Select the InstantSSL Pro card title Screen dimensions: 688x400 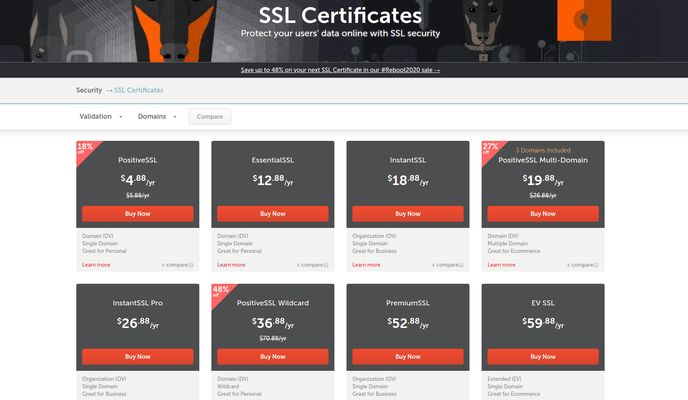(x=138, y=303)
